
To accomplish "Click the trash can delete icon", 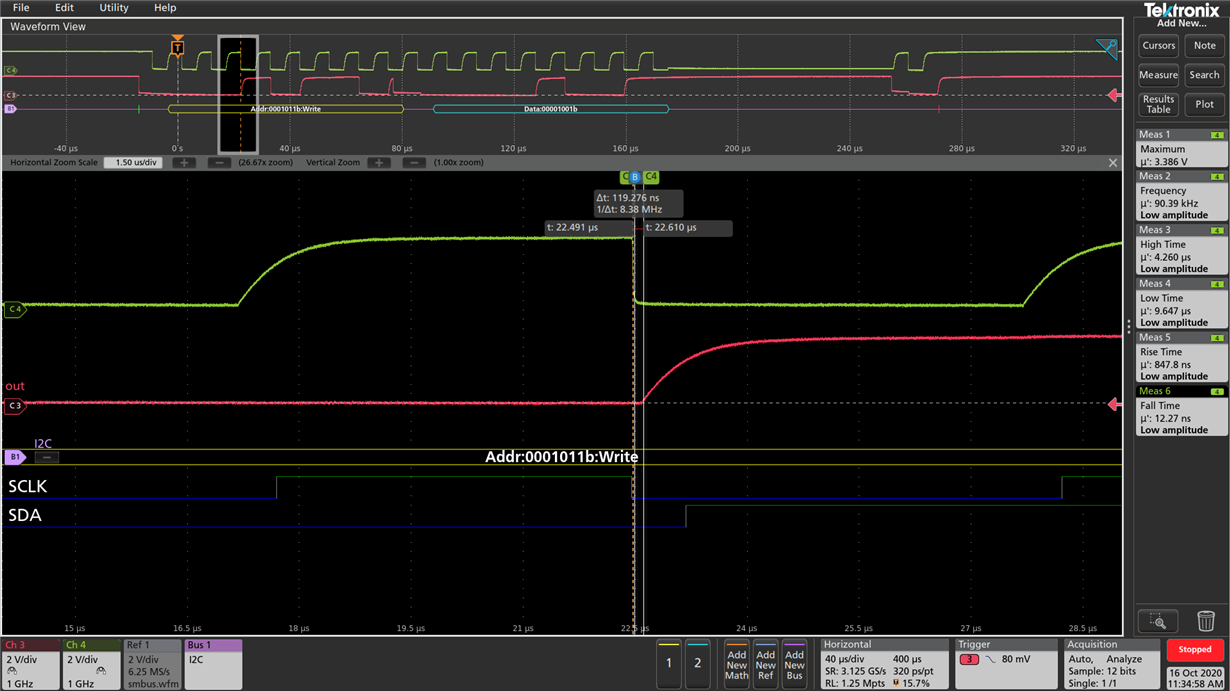I will coord(1206,621).
